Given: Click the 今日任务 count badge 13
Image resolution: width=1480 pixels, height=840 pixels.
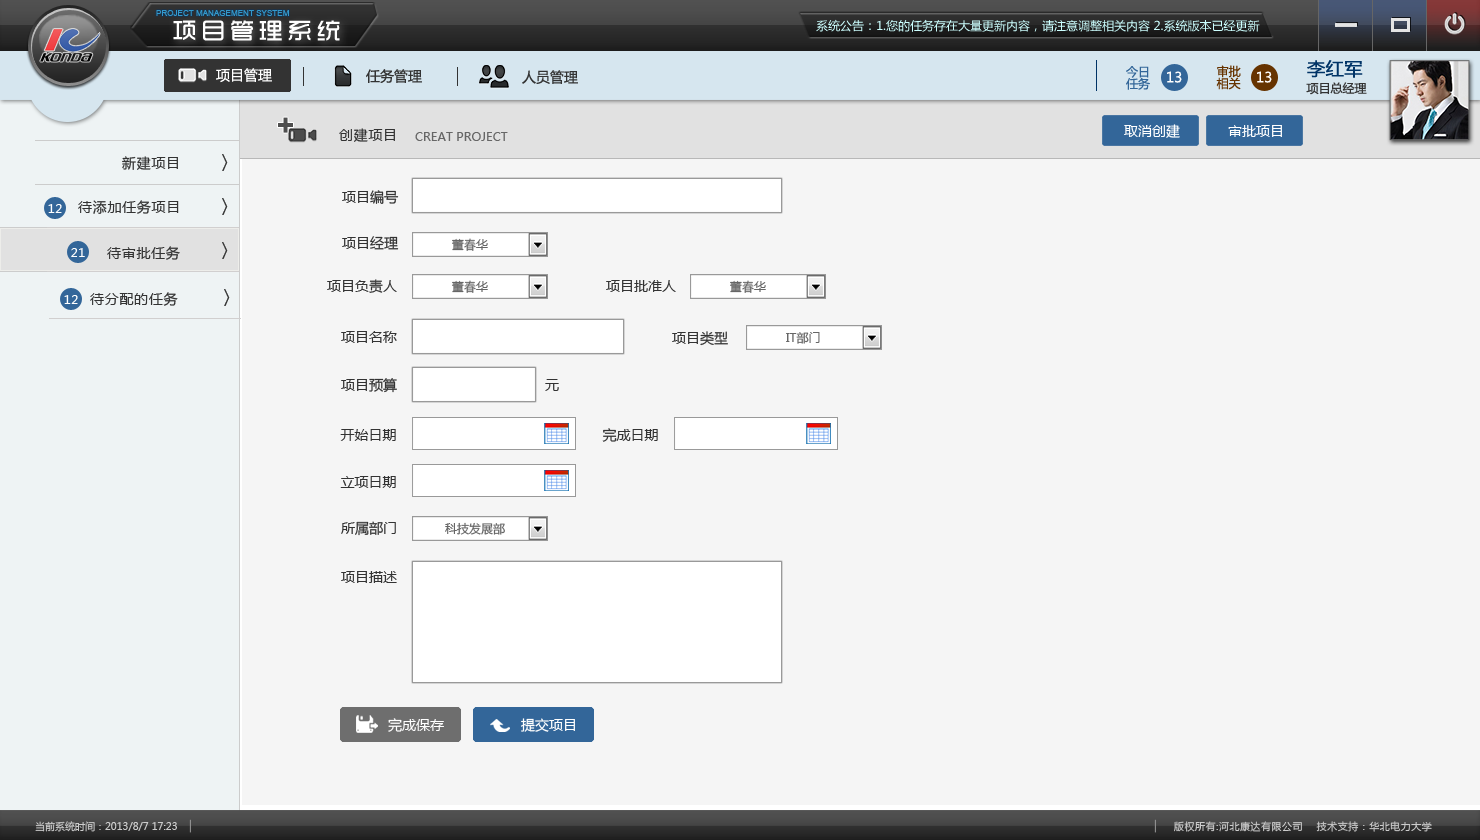Looking at the screenshot, I should pyautogui.click(x=1173, y=76).
